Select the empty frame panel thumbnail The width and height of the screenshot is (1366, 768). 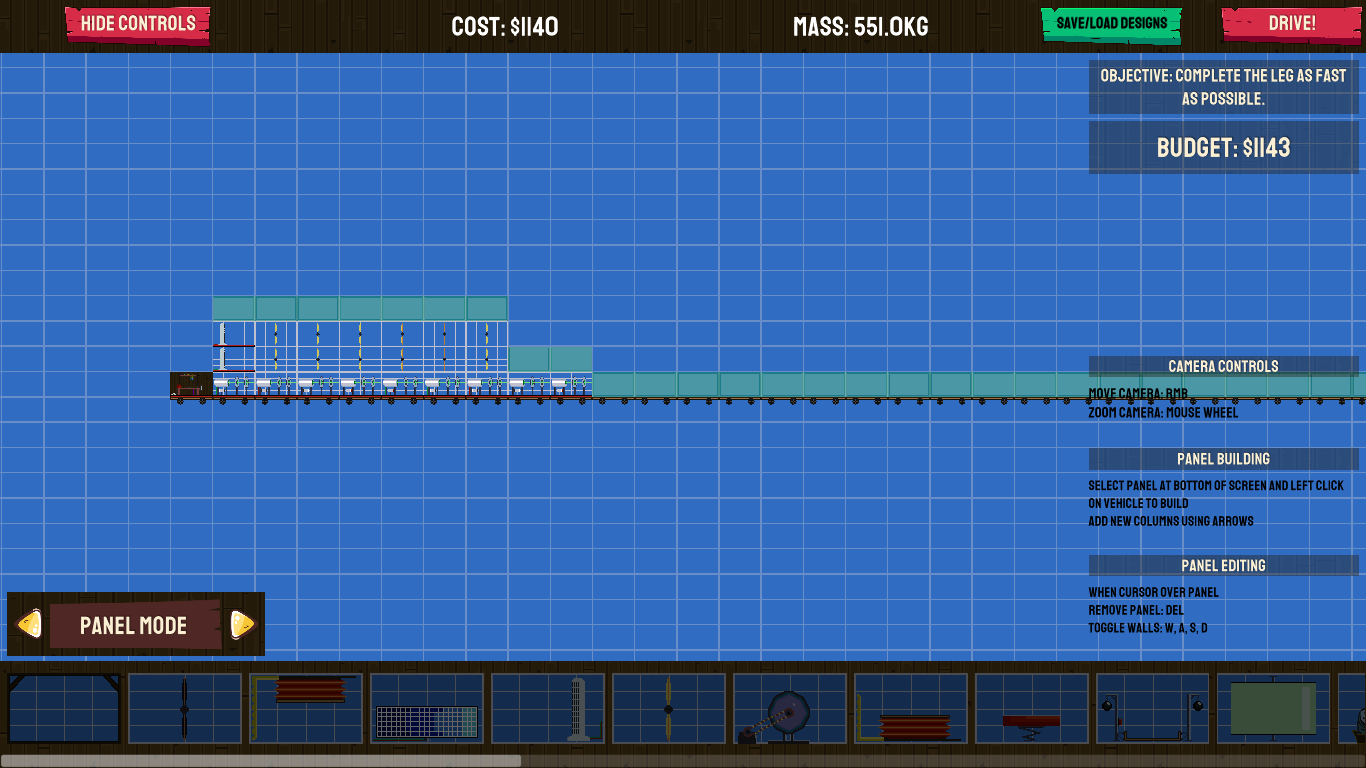pyautogui.click(x=64, y=708)
